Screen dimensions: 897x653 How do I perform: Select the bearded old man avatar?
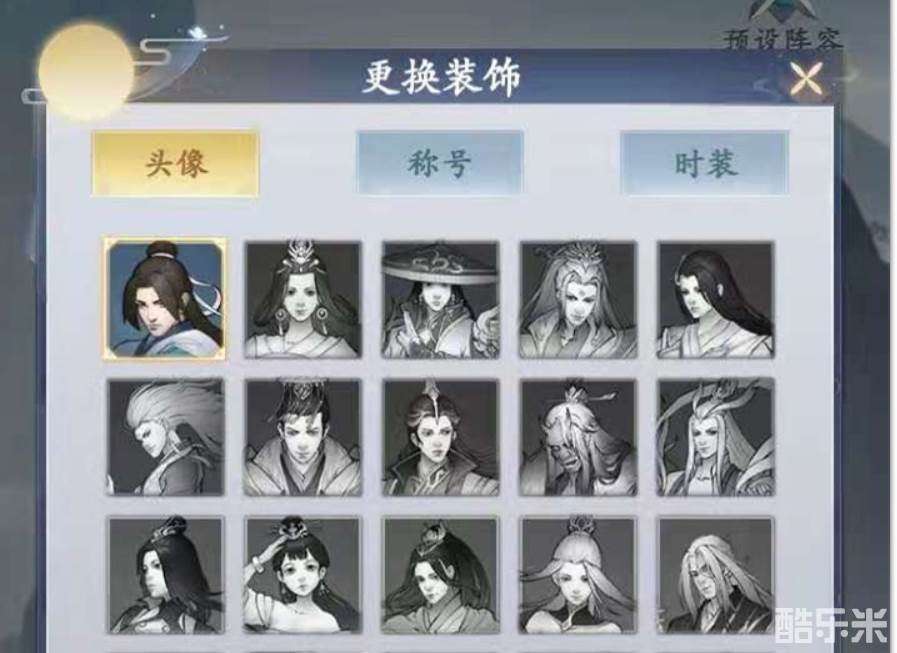578,438
